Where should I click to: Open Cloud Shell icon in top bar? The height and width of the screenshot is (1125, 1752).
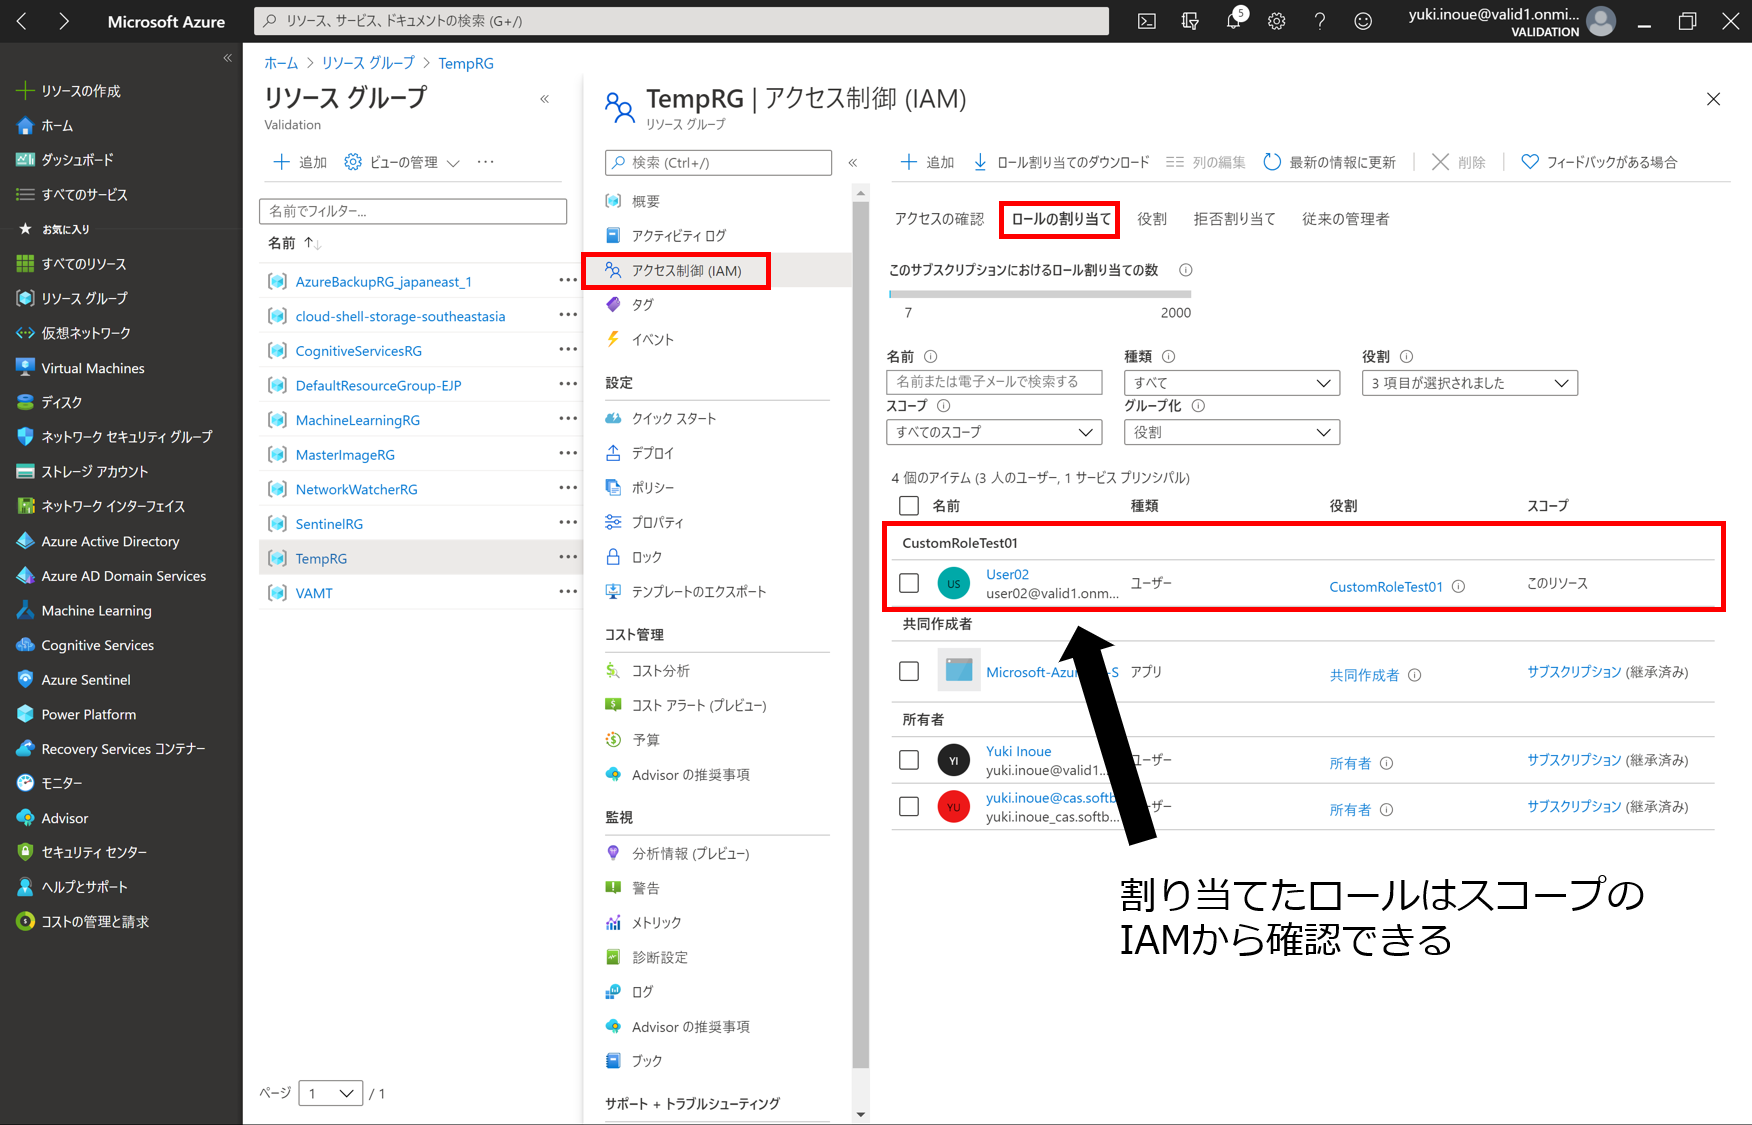click(1147, 21)
